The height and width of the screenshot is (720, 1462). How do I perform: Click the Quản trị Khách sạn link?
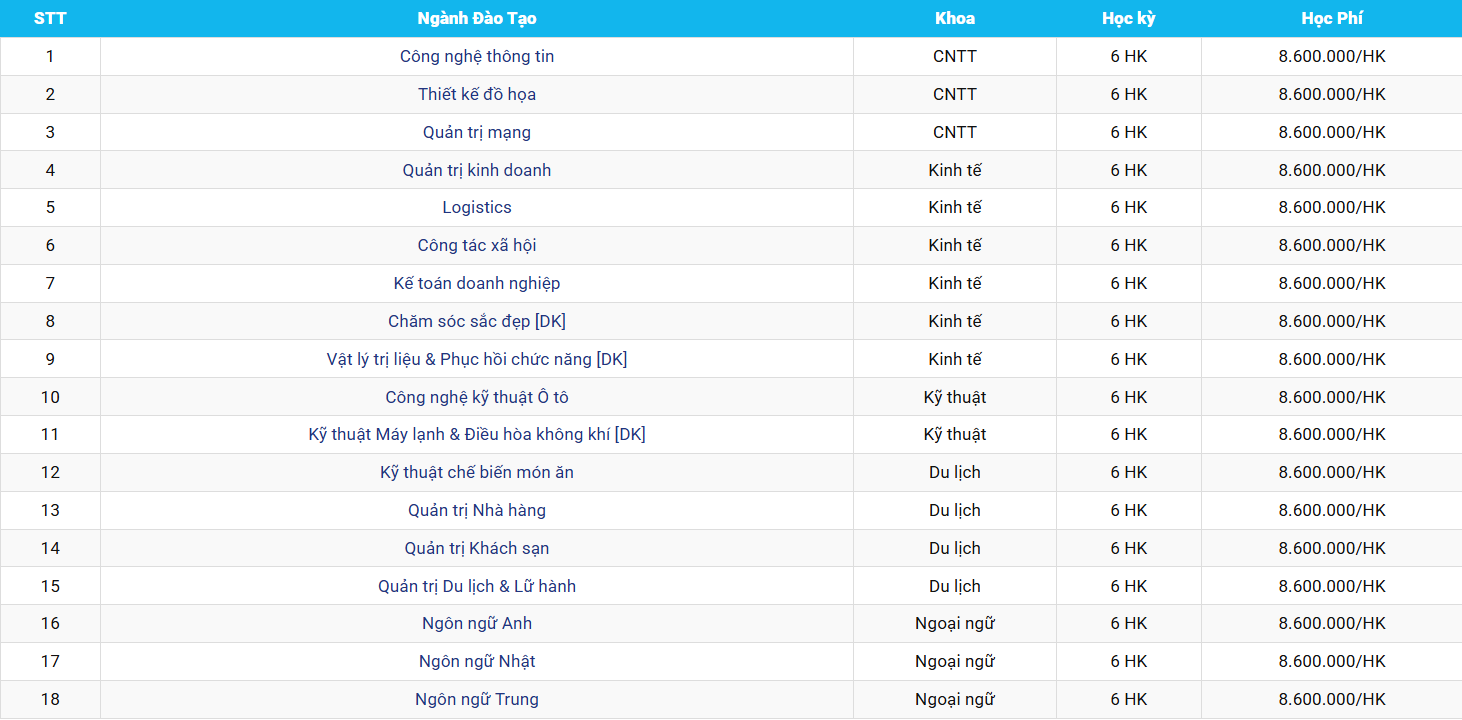477,549
